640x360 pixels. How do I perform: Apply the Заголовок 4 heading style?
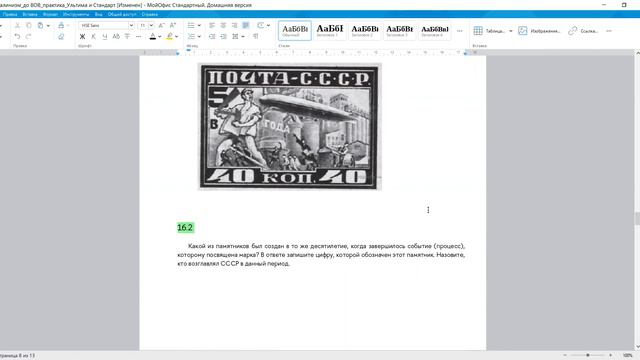point(435,31)
